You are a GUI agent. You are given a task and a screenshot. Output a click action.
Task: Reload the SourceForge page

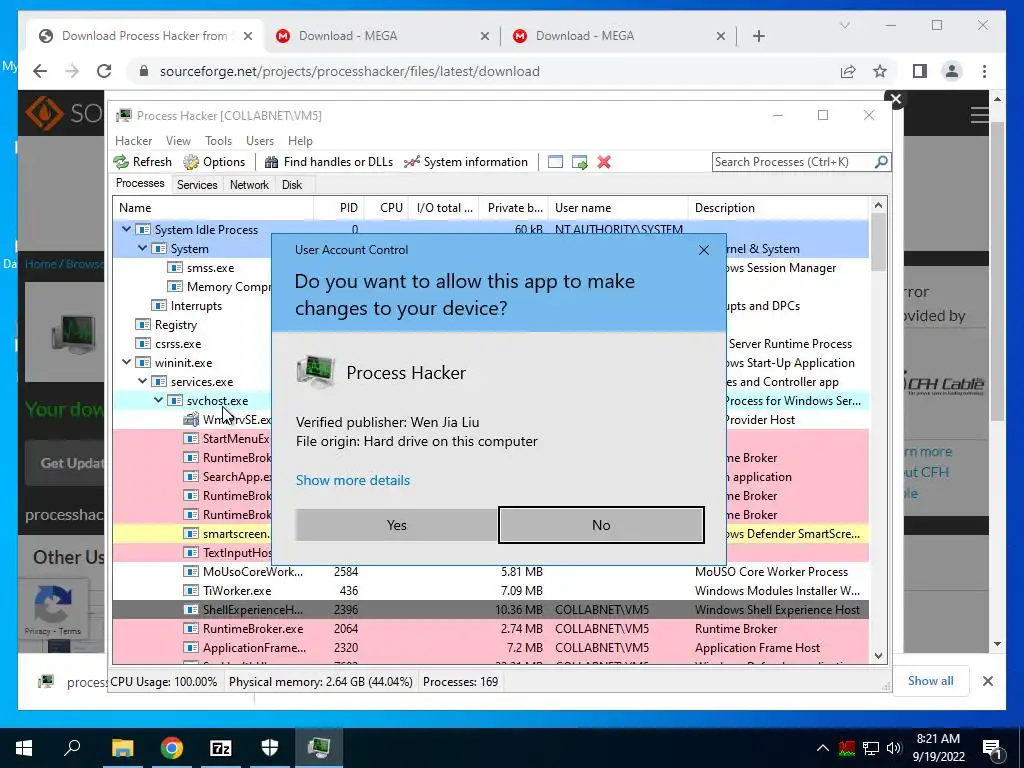pos(104,71)
